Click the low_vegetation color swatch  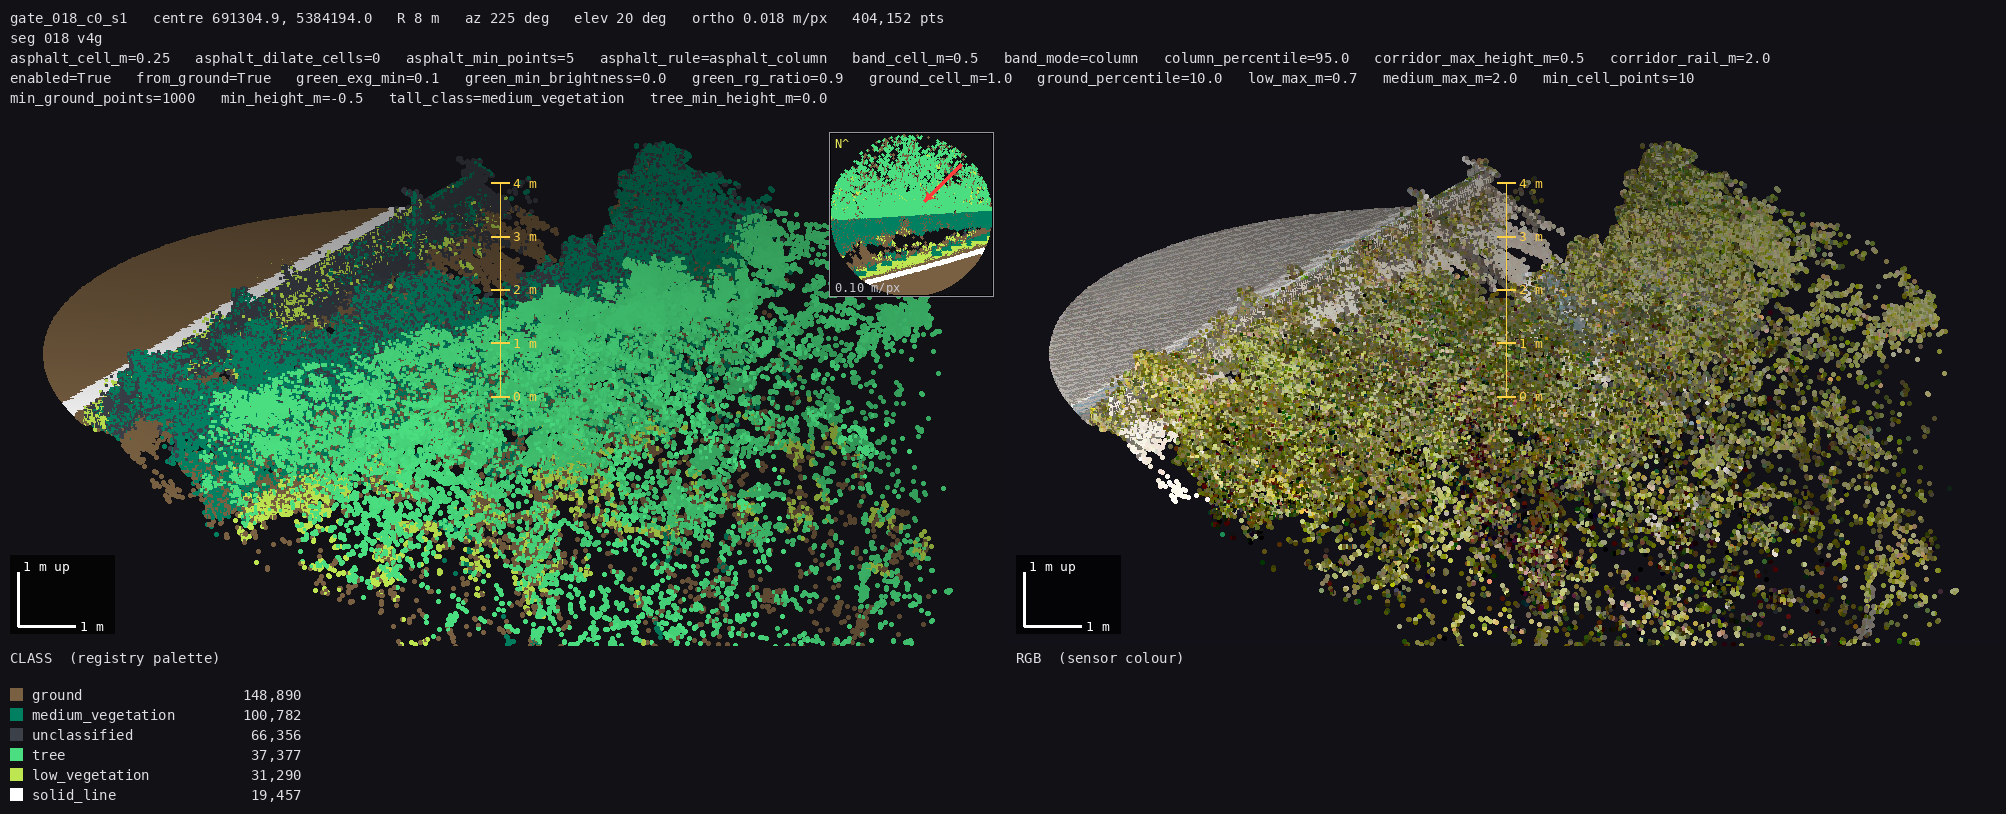pos(16,775)
